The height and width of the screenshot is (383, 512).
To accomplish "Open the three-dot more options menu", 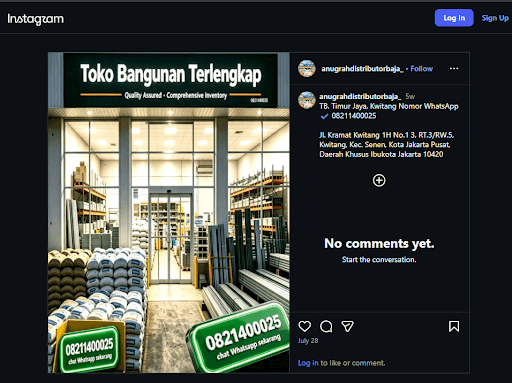I will point(454,68).
